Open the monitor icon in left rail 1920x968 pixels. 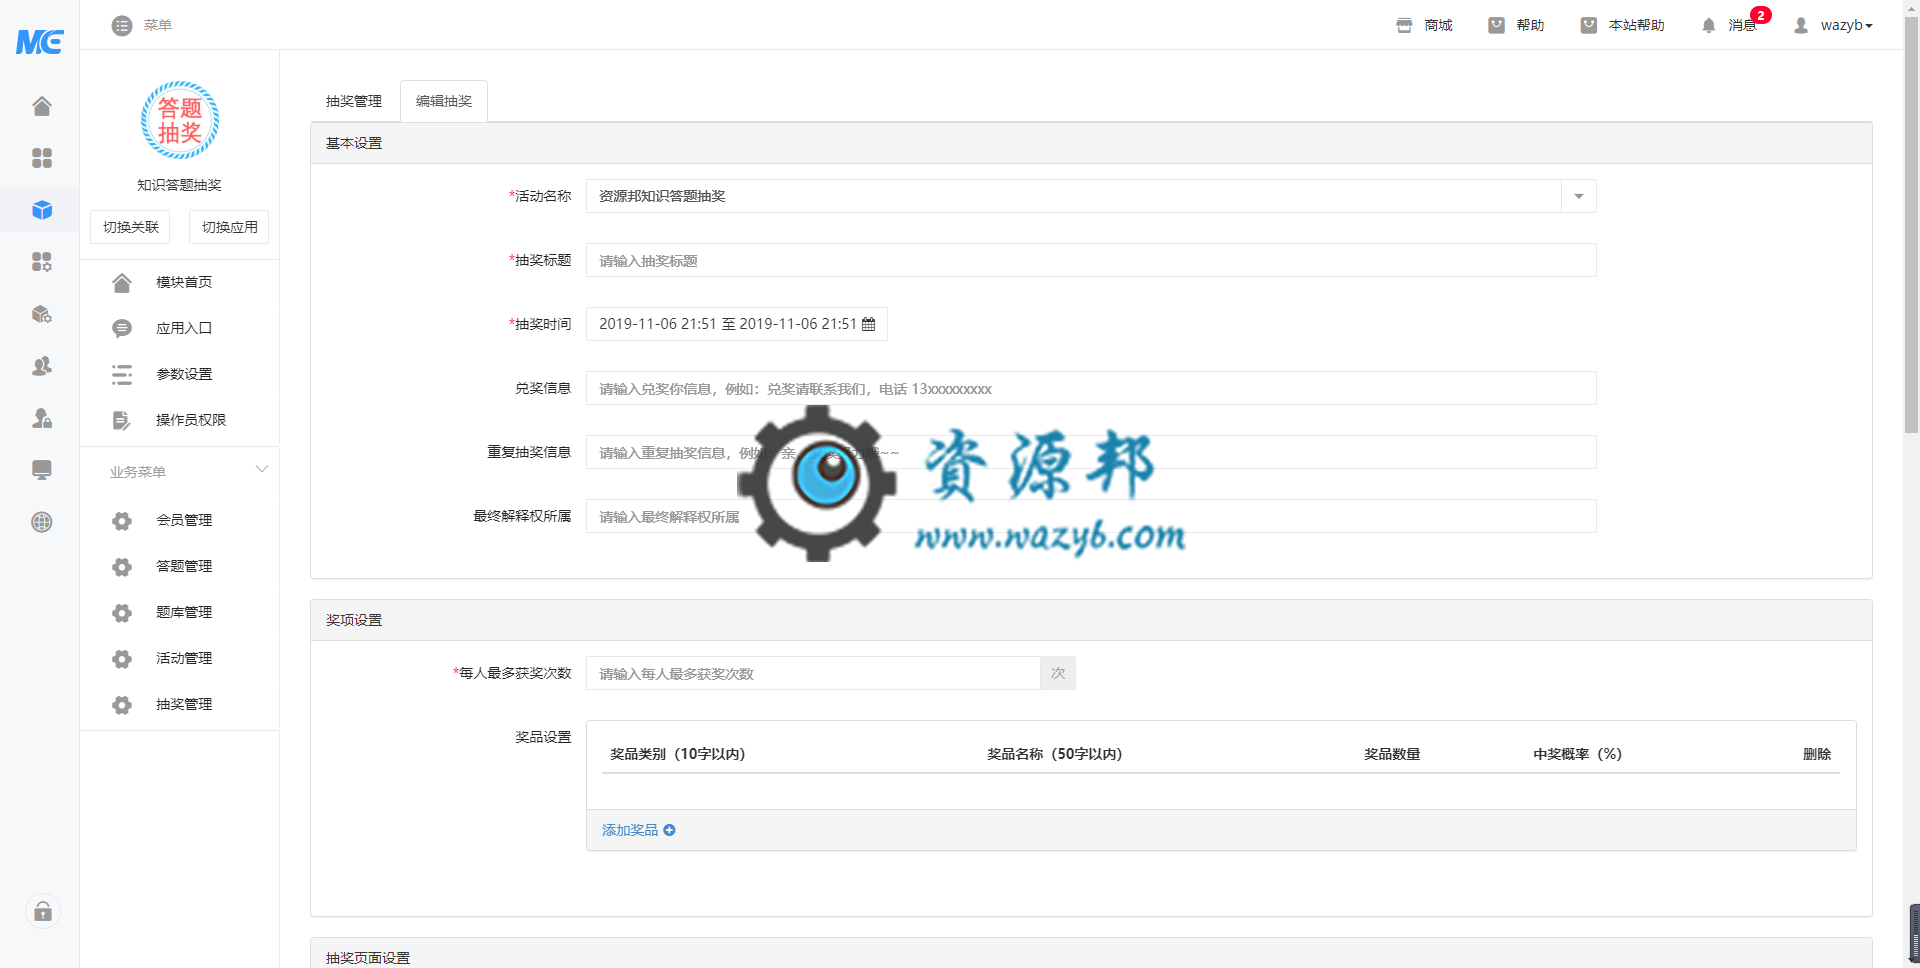(41, 470)
